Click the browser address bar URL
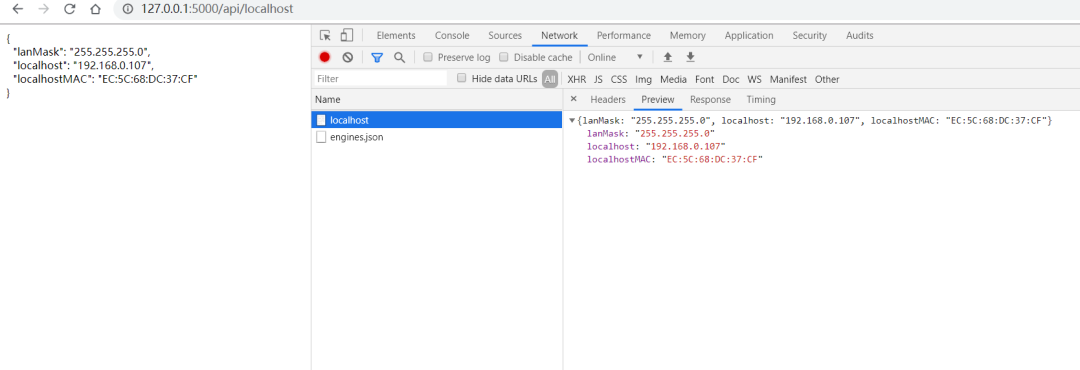The height and width of the screenshot is (370, 1080). click(x=217, y=10)
